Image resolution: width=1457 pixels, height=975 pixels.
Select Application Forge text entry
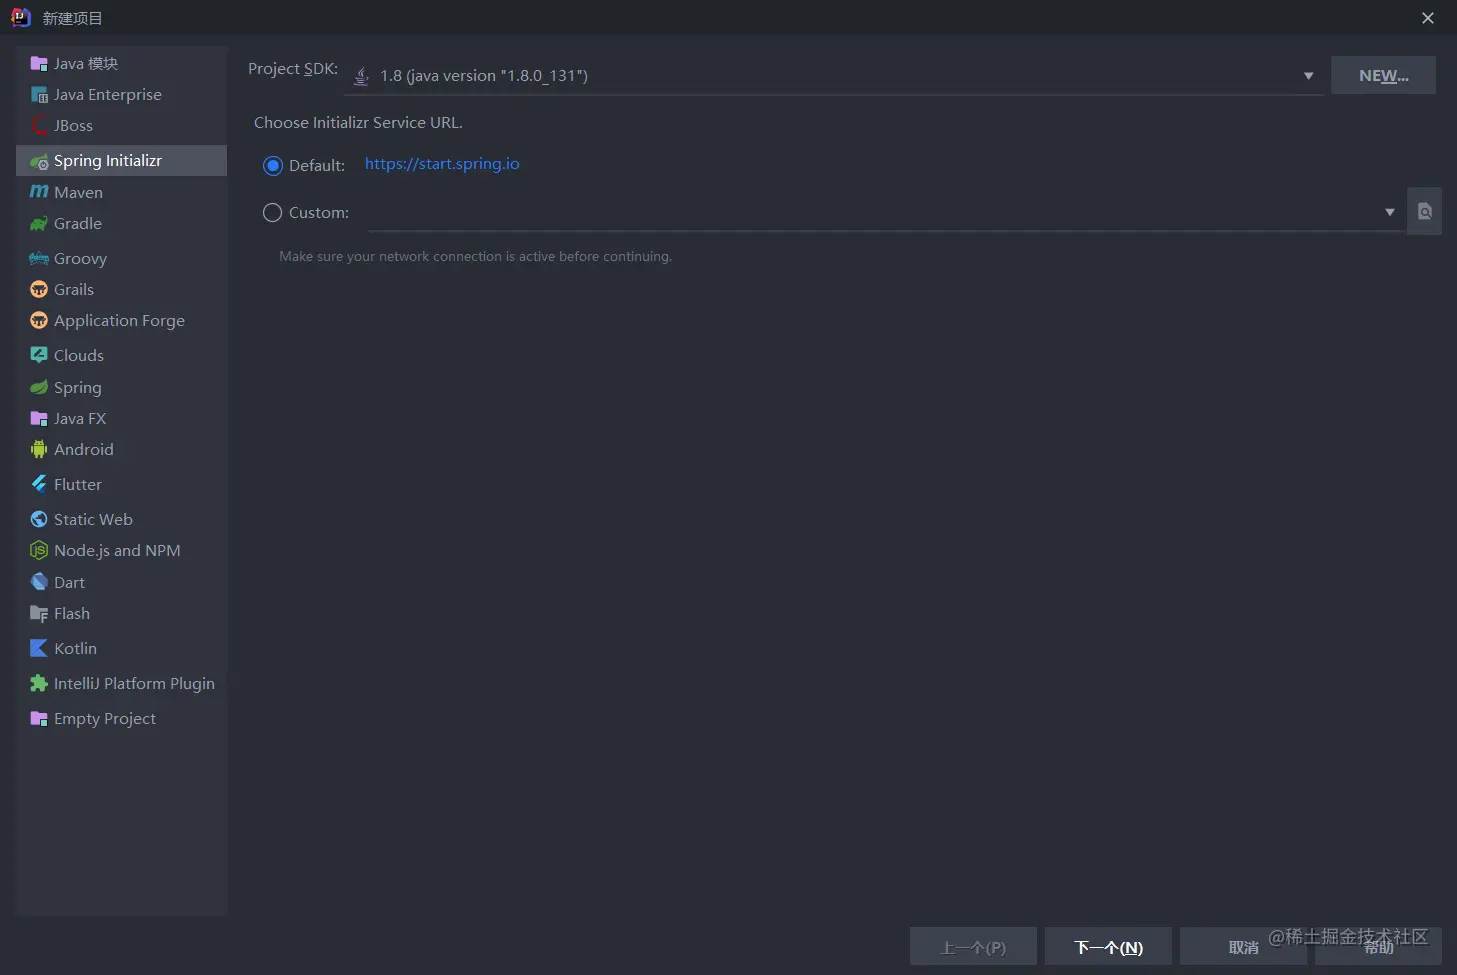tap(119, 321)
